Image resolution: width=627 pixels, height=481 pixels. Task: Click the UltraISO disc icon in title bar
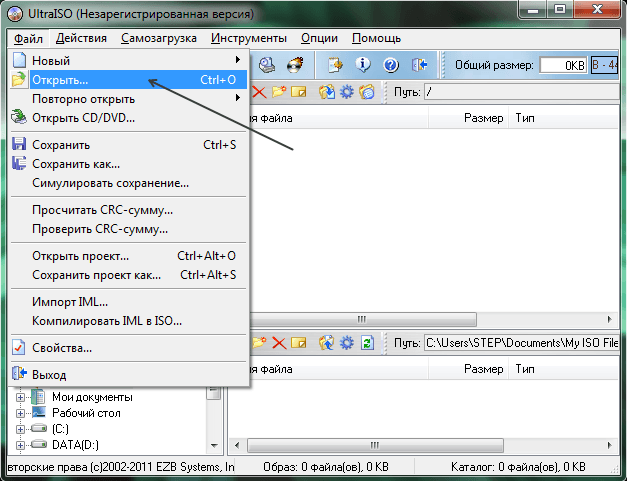point(15,14)
